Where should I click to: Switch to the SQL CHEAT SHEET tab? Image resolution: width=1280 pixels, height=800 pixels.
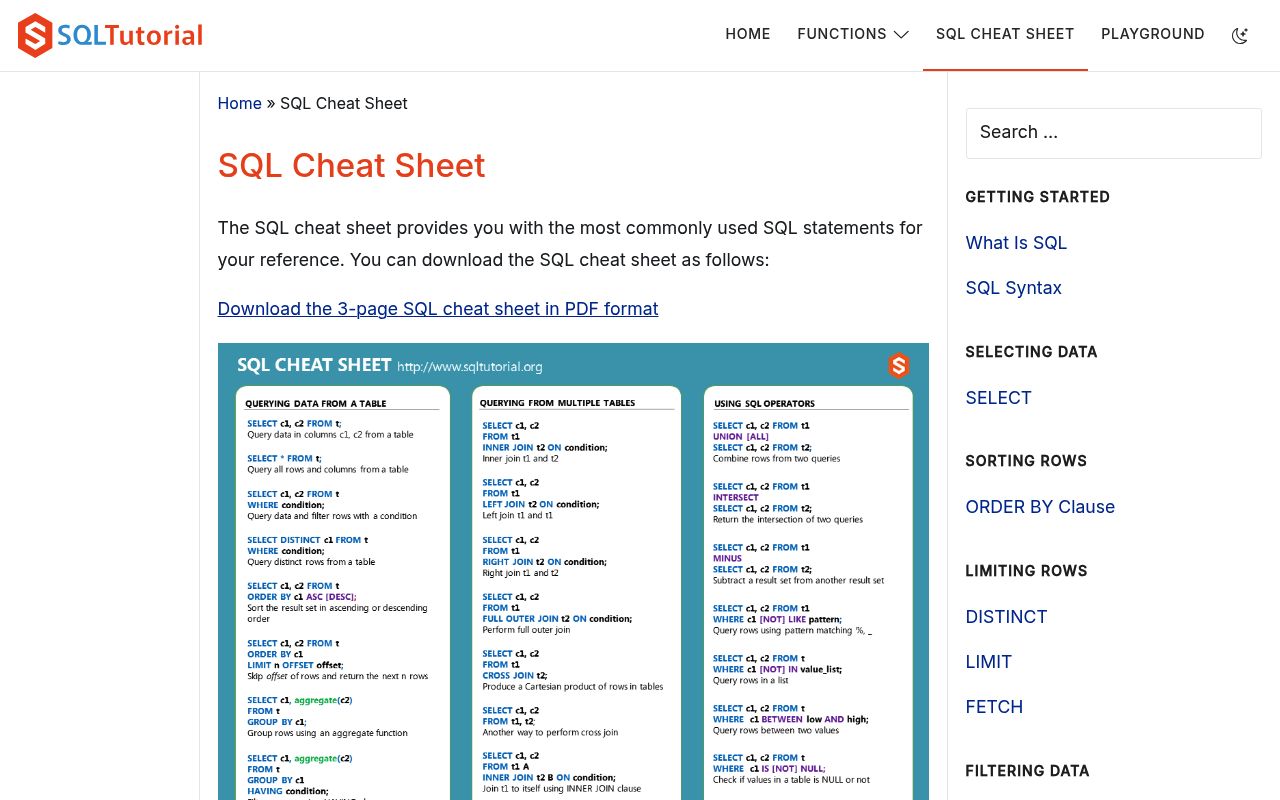click(1005, 33)
